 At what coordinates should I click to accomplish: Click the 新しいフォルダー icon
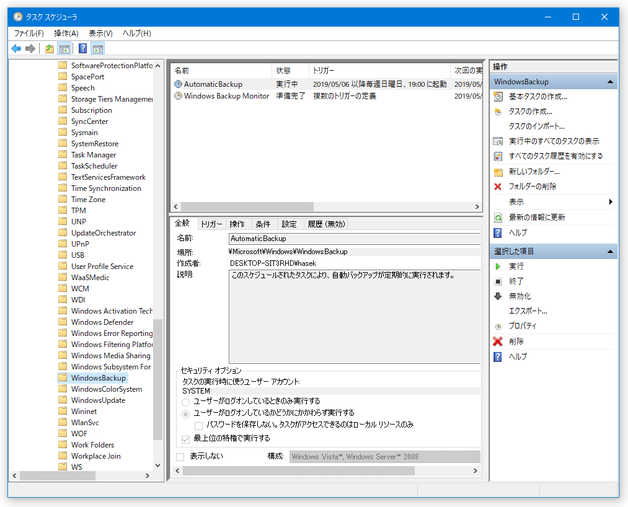[x=498, y=172]
